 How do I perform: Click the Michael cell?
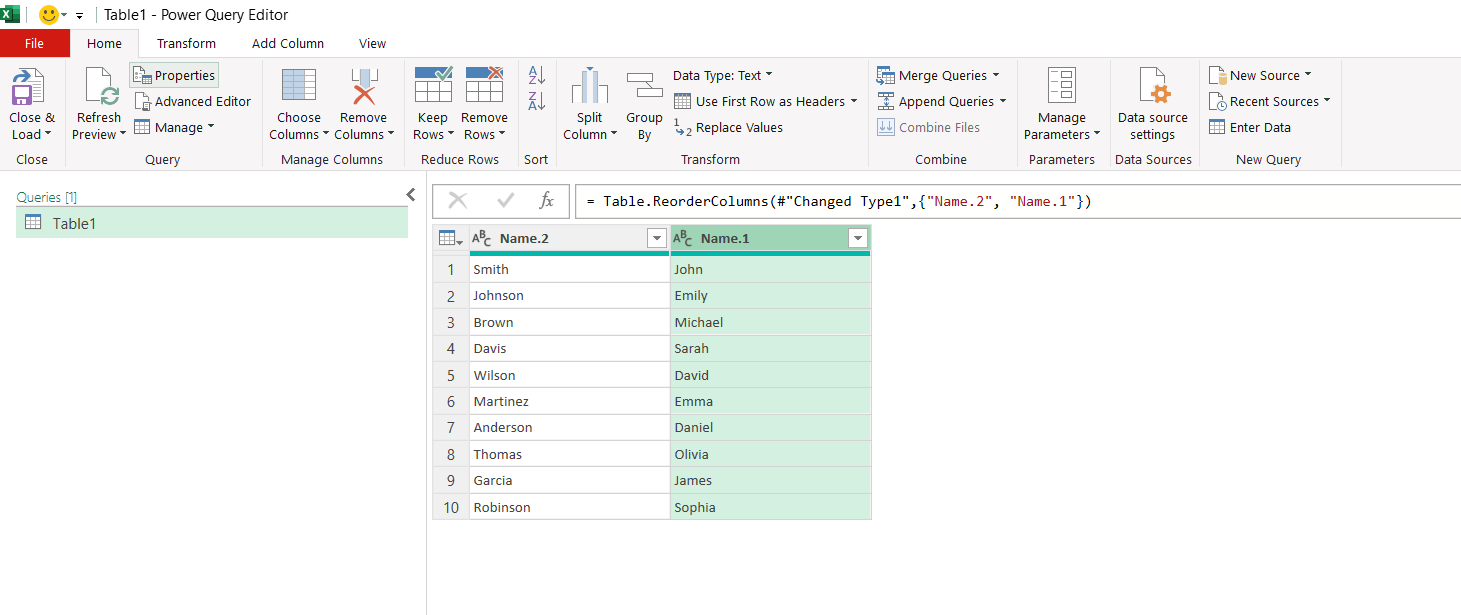pos(770,322)
